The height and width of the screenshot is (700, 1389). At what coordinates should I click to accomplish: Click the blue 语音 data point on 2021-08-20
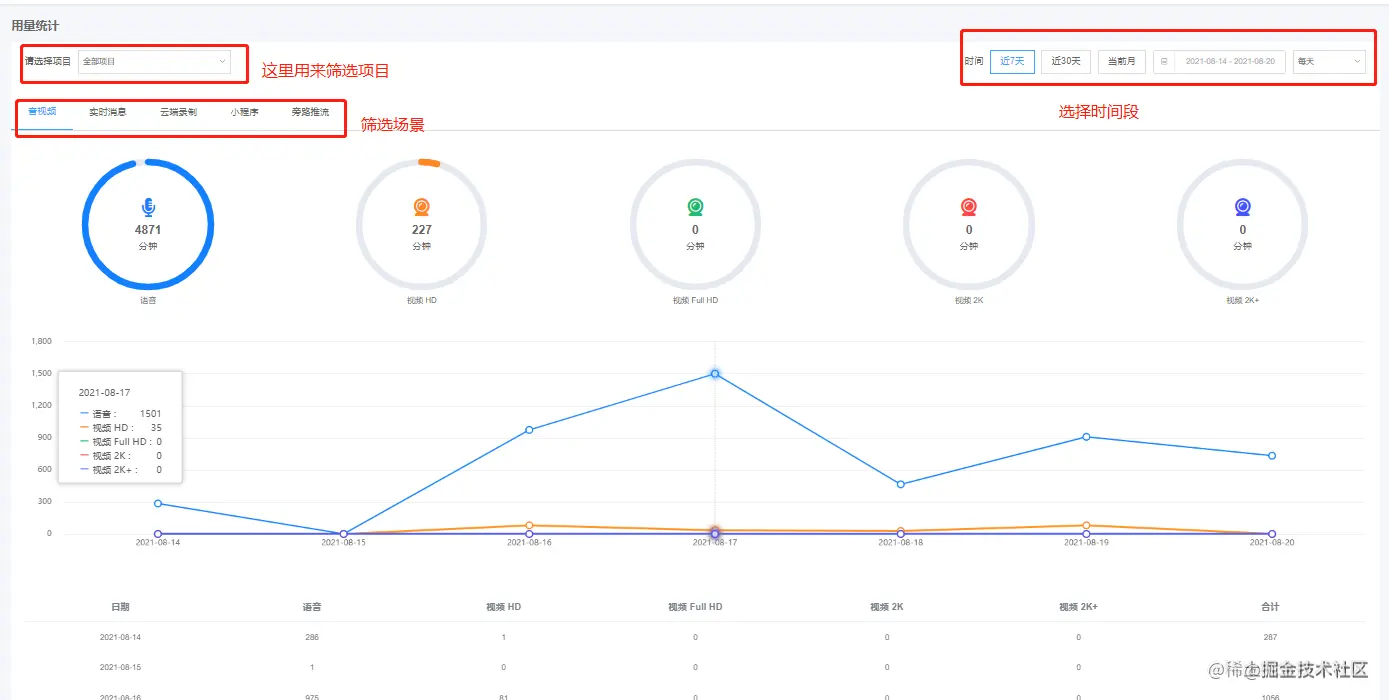(1272, 456)
